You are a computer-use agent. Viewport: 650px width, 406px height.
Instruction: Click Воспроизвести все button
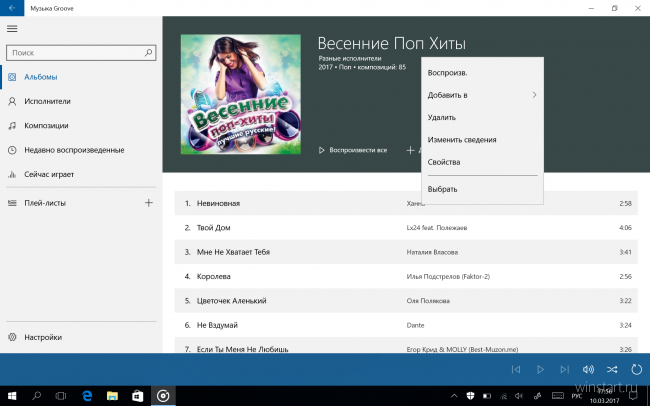coord(353,150)
